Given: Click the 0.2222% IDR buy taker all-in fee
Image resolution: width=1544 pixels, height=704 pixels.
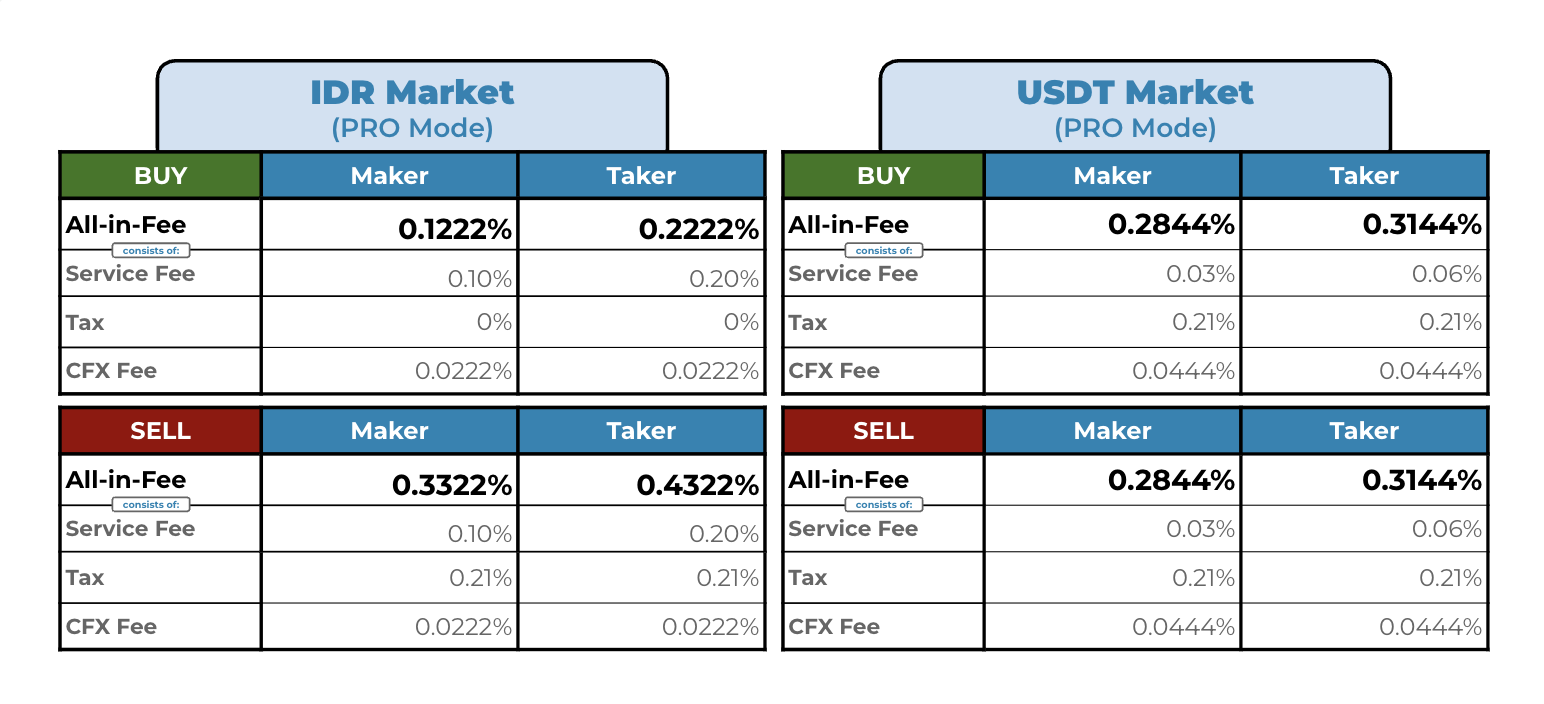Looking at the screenshot, I should (699, 230).
